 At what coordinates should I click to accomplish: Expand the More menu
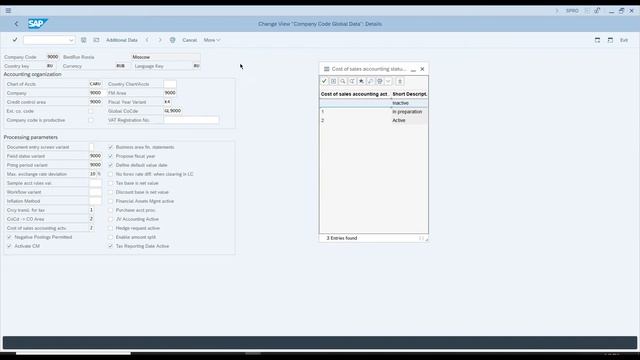[x=212, y=40]
